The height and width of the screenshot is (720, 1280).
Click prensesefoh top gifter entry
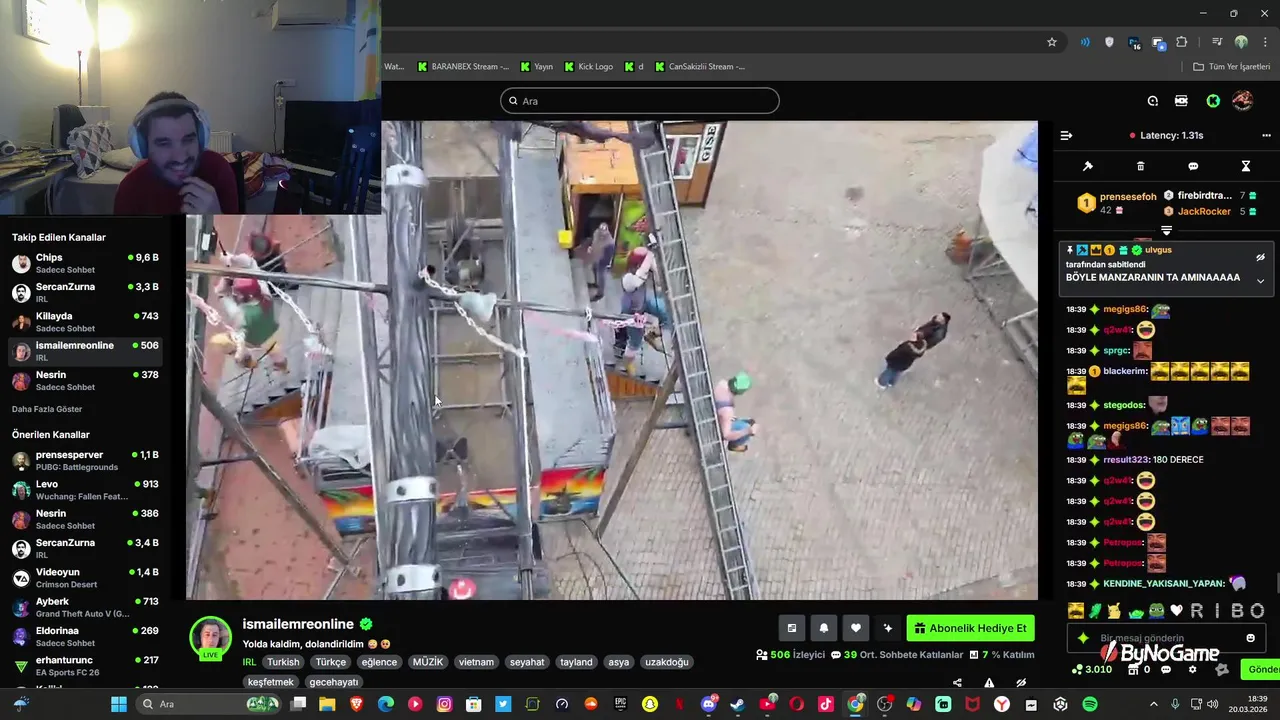[1118, 203]
